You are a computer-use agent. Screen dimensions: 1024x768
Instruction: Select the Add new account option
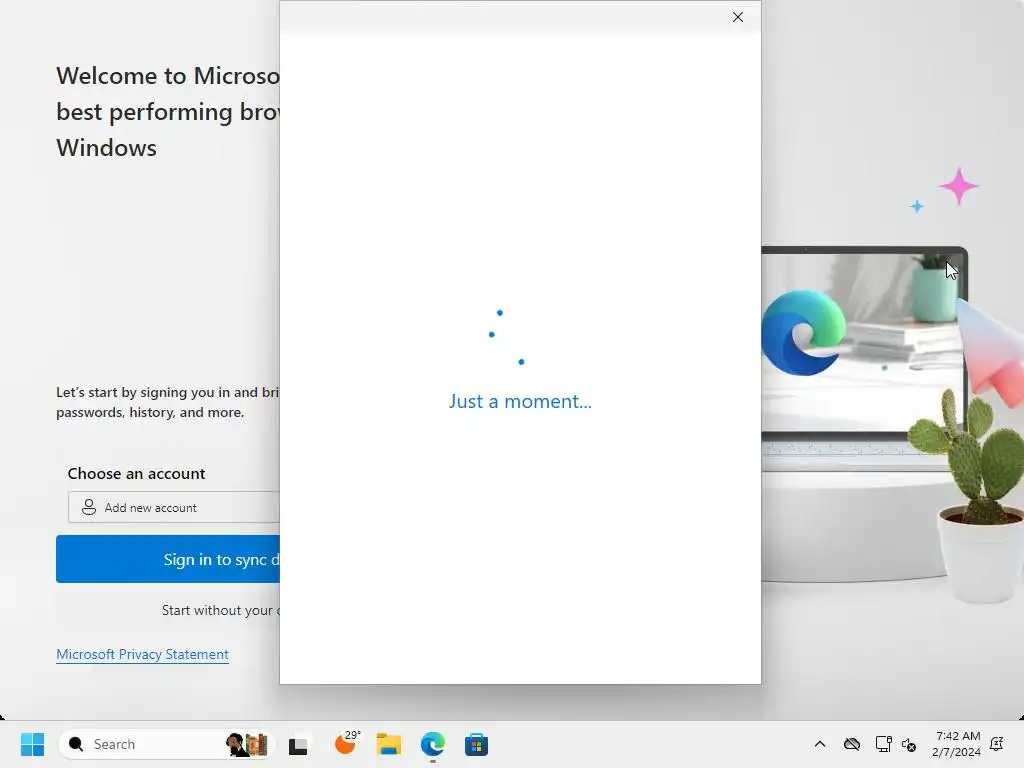click(174, 507)
